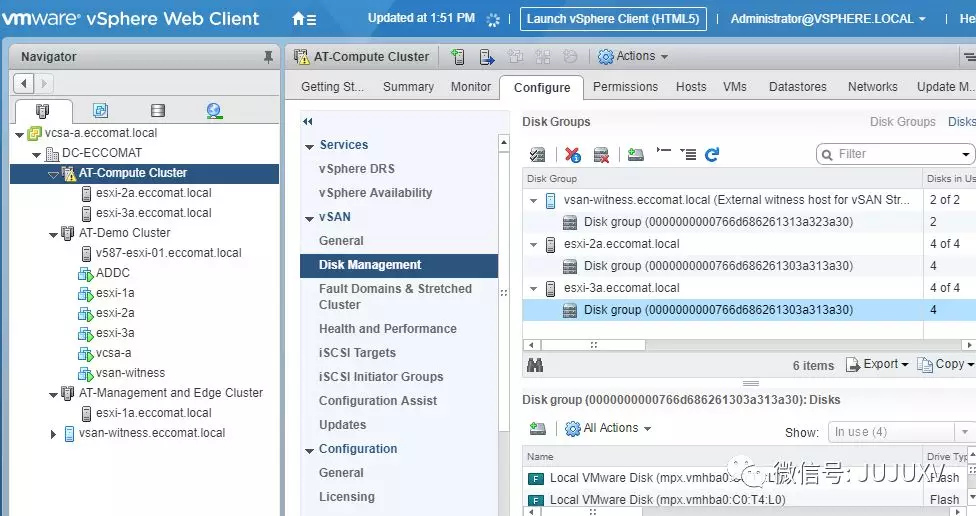Collapse the AT-Compute Cluster tree node
The width and height of the screenshot is (976, 516).
(x=54, y=174)
